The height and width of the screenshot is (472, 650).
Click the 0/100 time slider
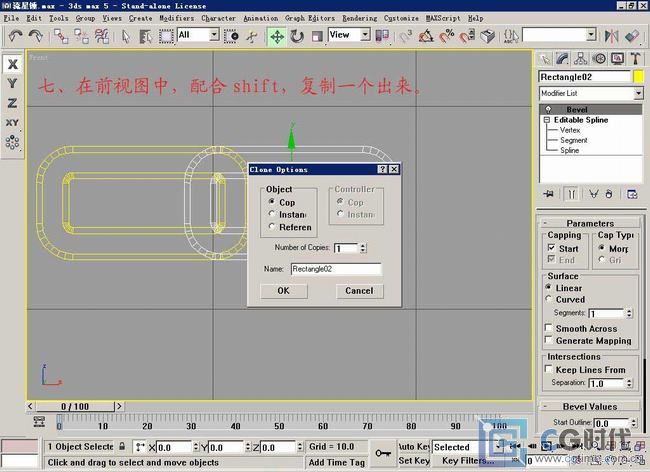[x=75, y=406]
